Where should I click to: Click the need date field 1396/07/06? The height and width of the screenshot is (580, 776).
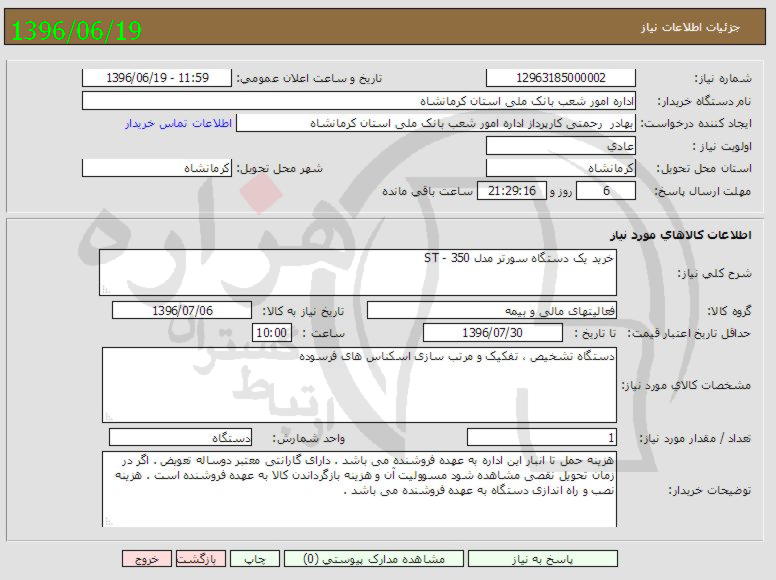[182, 310]
